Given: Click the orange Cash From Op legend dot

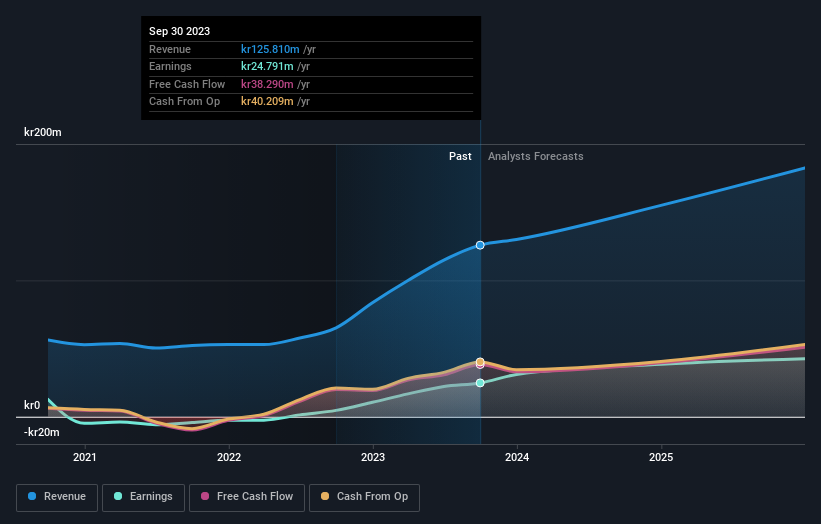Looking at the screenshot, I should click(x=325, y=496).
